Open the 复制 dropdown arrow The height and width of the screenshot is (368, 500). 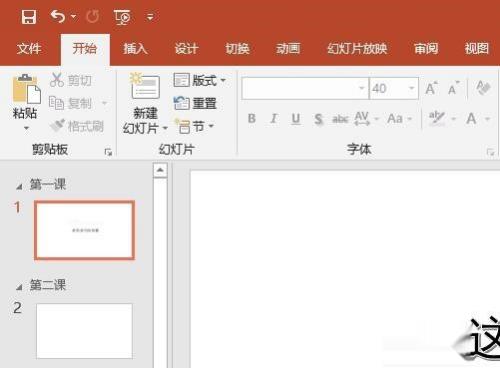[104, 103]
